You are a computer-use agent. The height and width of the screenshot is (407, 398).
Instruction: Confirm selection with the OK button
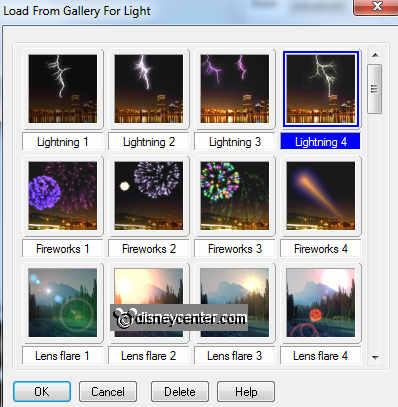click(42, 392)
